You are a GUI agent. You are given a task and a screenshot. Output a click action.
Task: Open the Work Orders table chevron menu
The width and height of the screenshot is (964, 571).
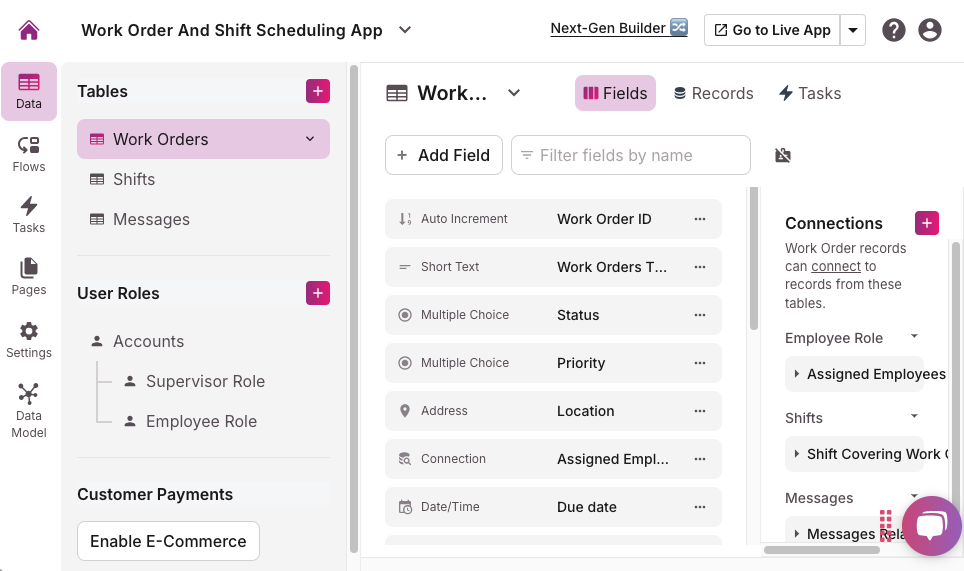tap(310, 139)
